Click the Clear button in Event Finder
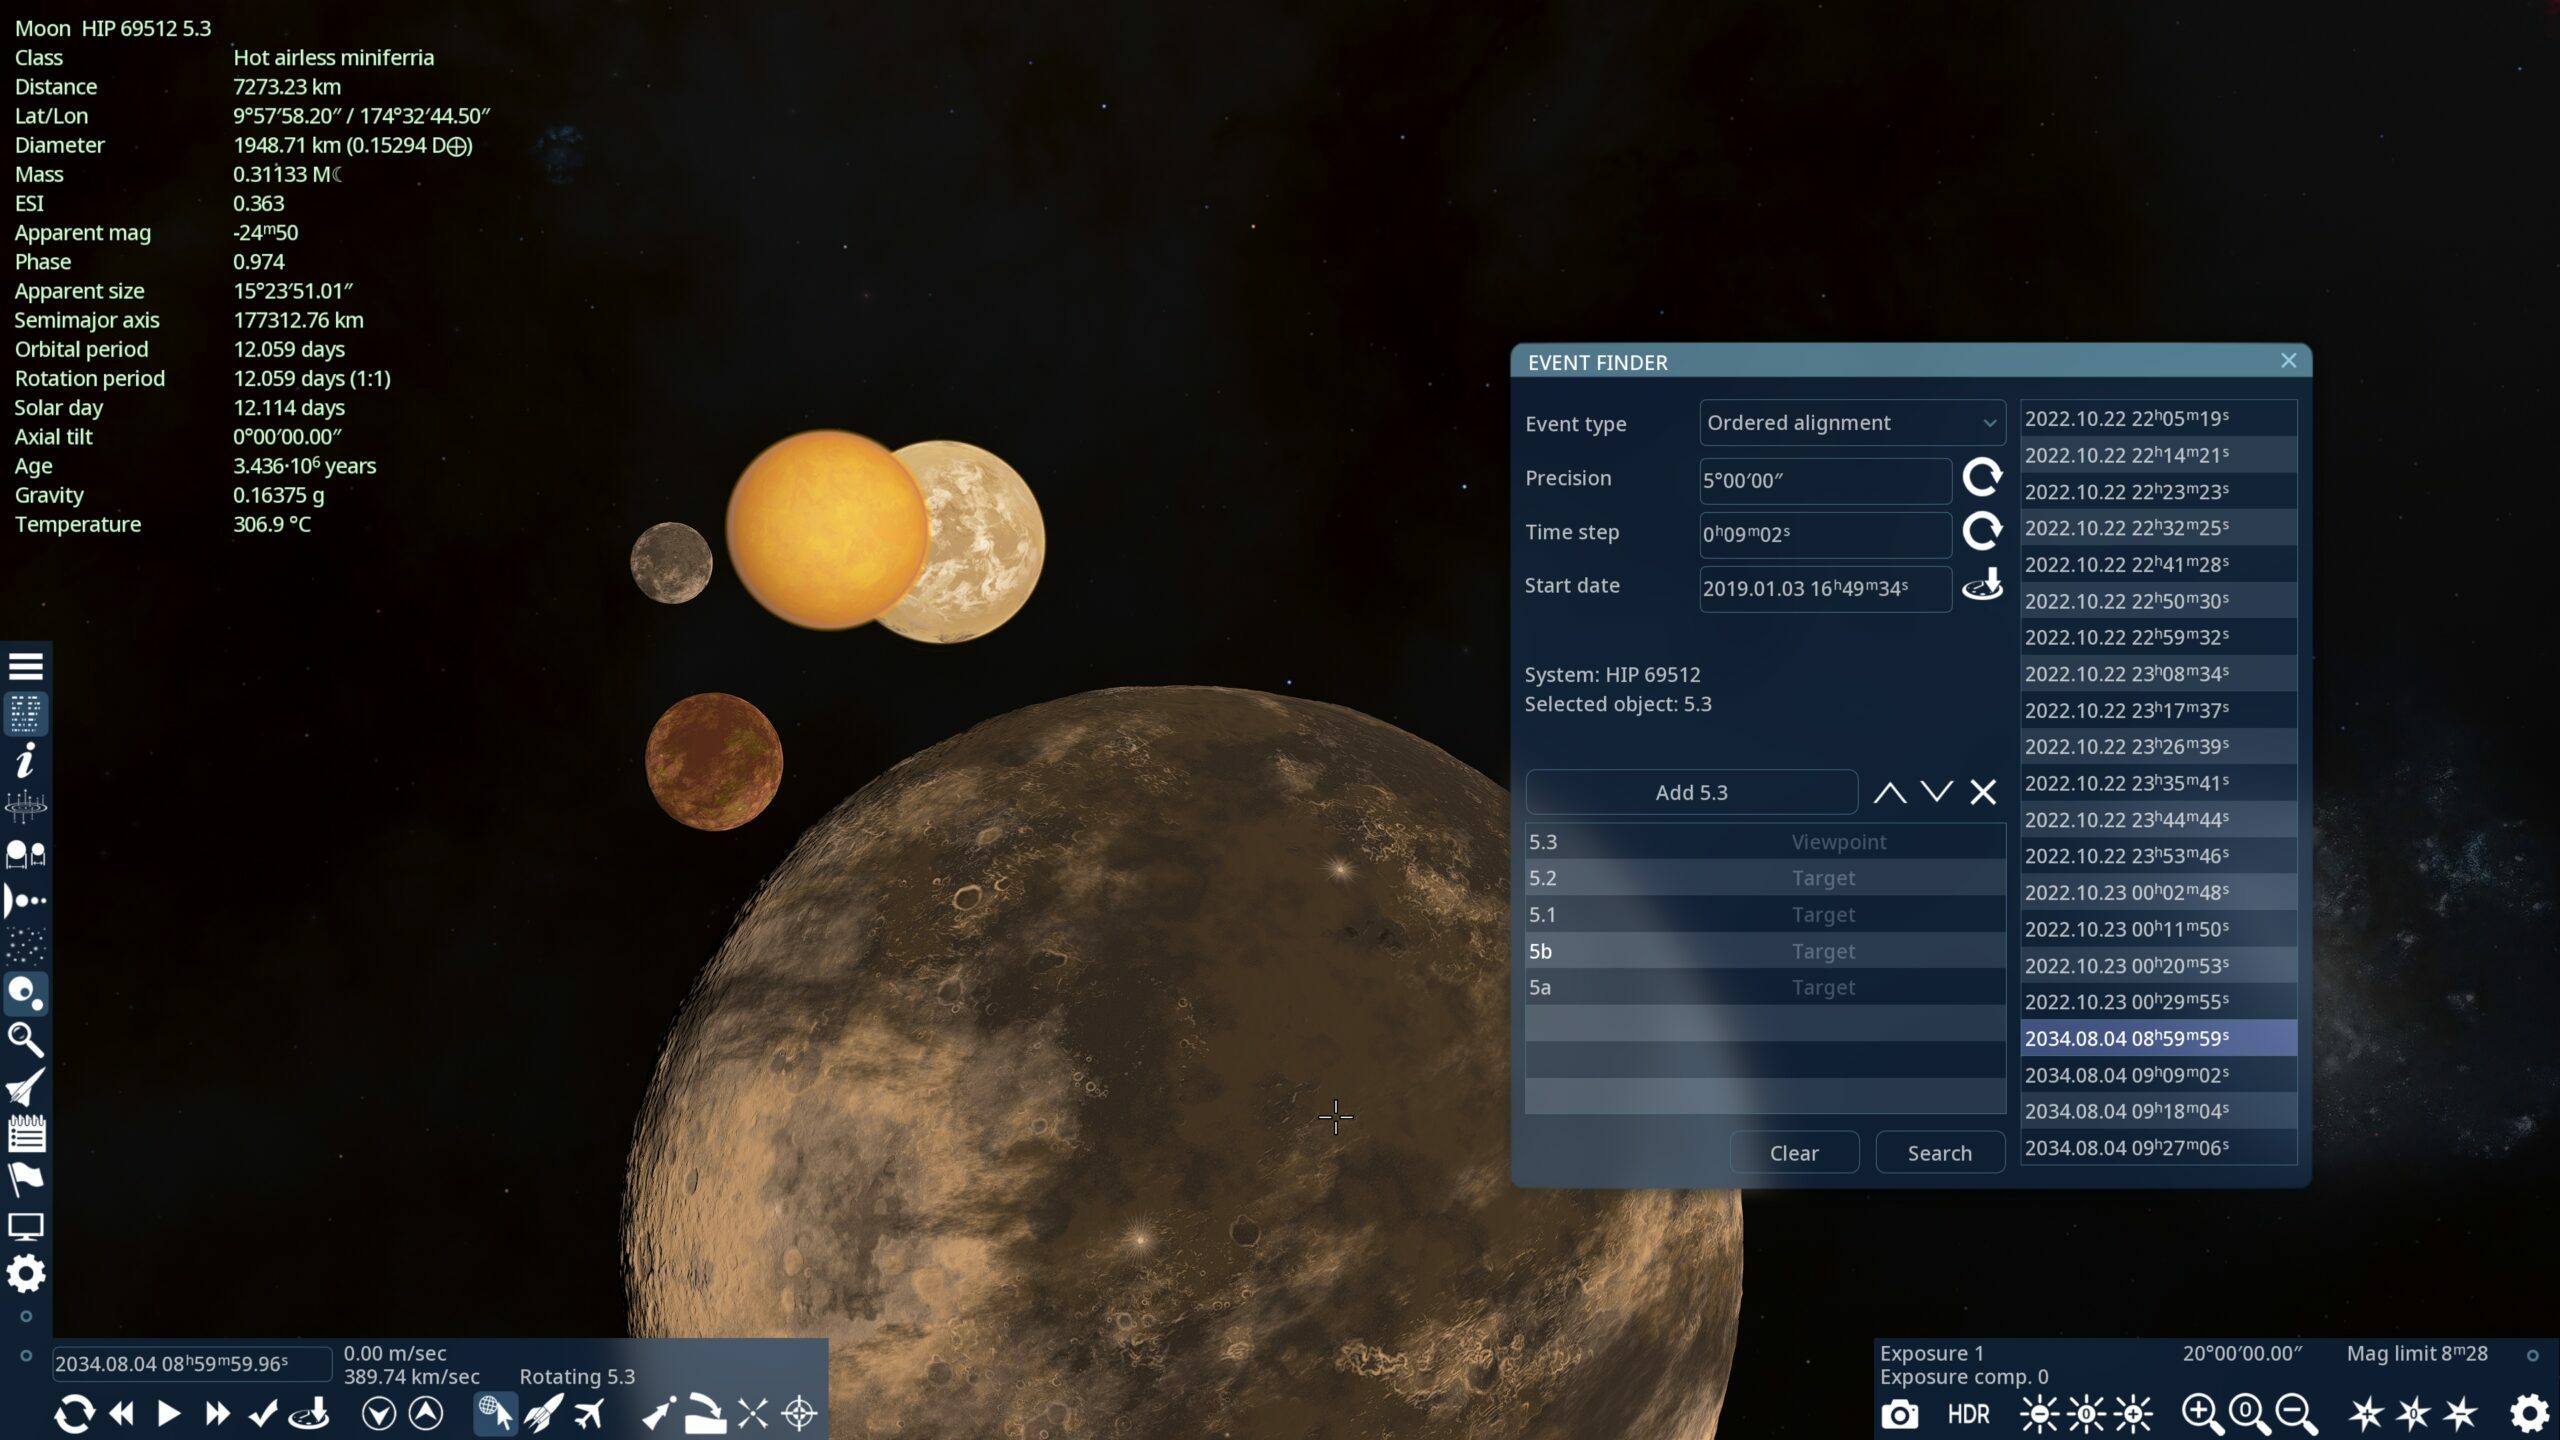This screenshot has height=1440, width=2560. pyautogui.click(x=1794, y=1152)
